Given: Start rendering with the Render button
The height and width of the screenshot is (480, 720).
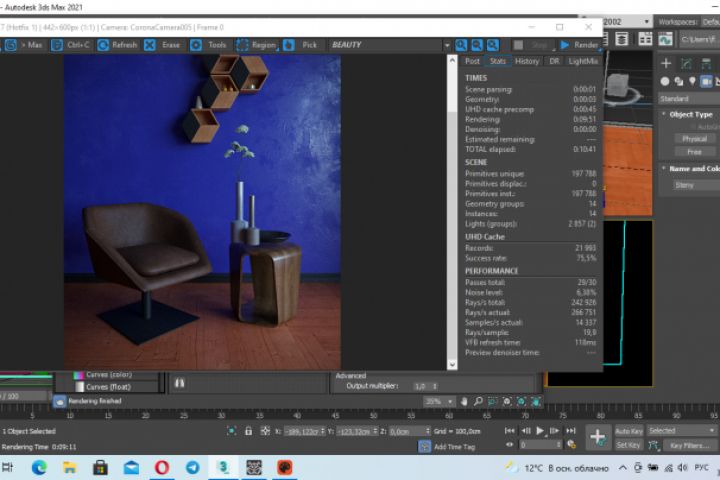Looking at the screenshot, I should [579, 45].
